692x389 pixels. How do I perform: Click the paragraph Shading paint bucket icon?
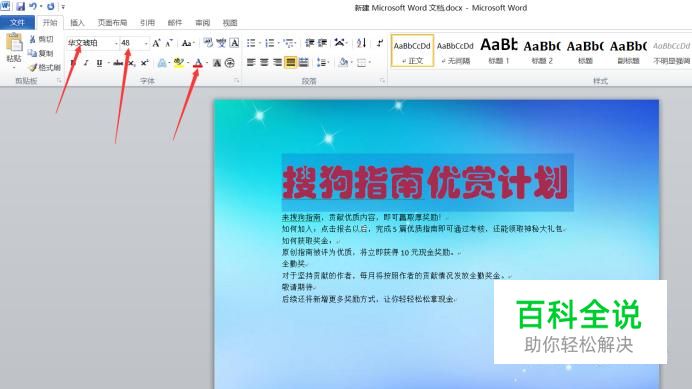(343, 63)
